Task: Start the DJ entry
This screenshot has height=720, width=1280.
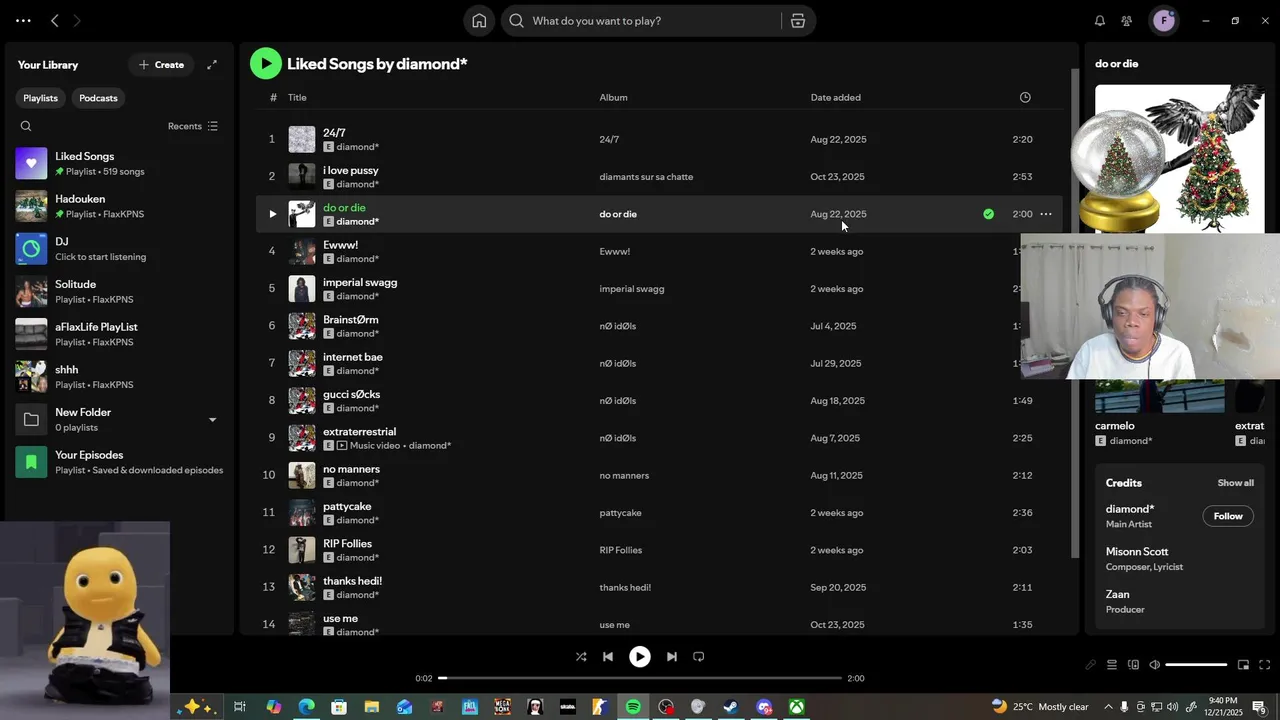Action: click(120, 249)
